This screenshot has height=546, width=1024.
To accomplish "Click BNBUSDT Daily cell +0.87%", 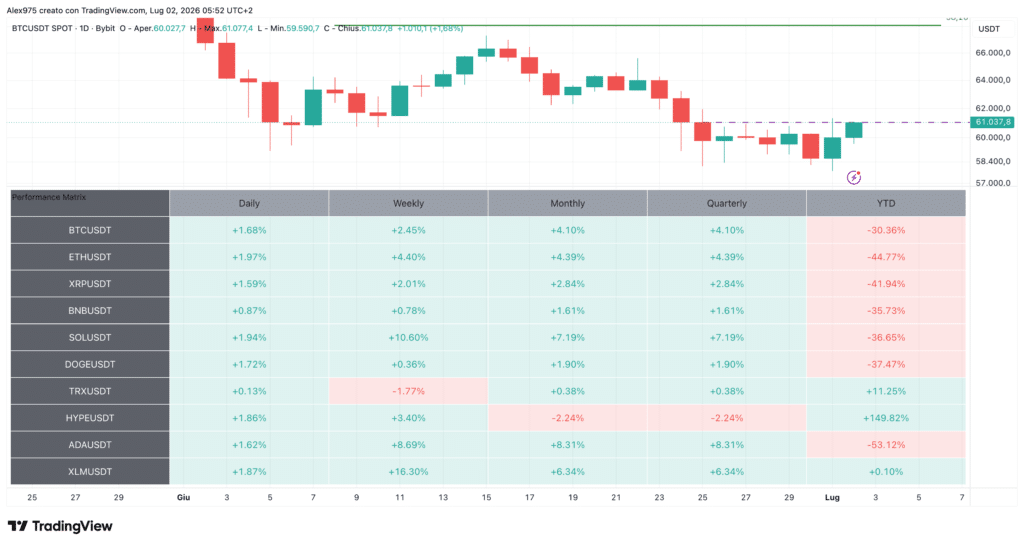I will [249, 310].
